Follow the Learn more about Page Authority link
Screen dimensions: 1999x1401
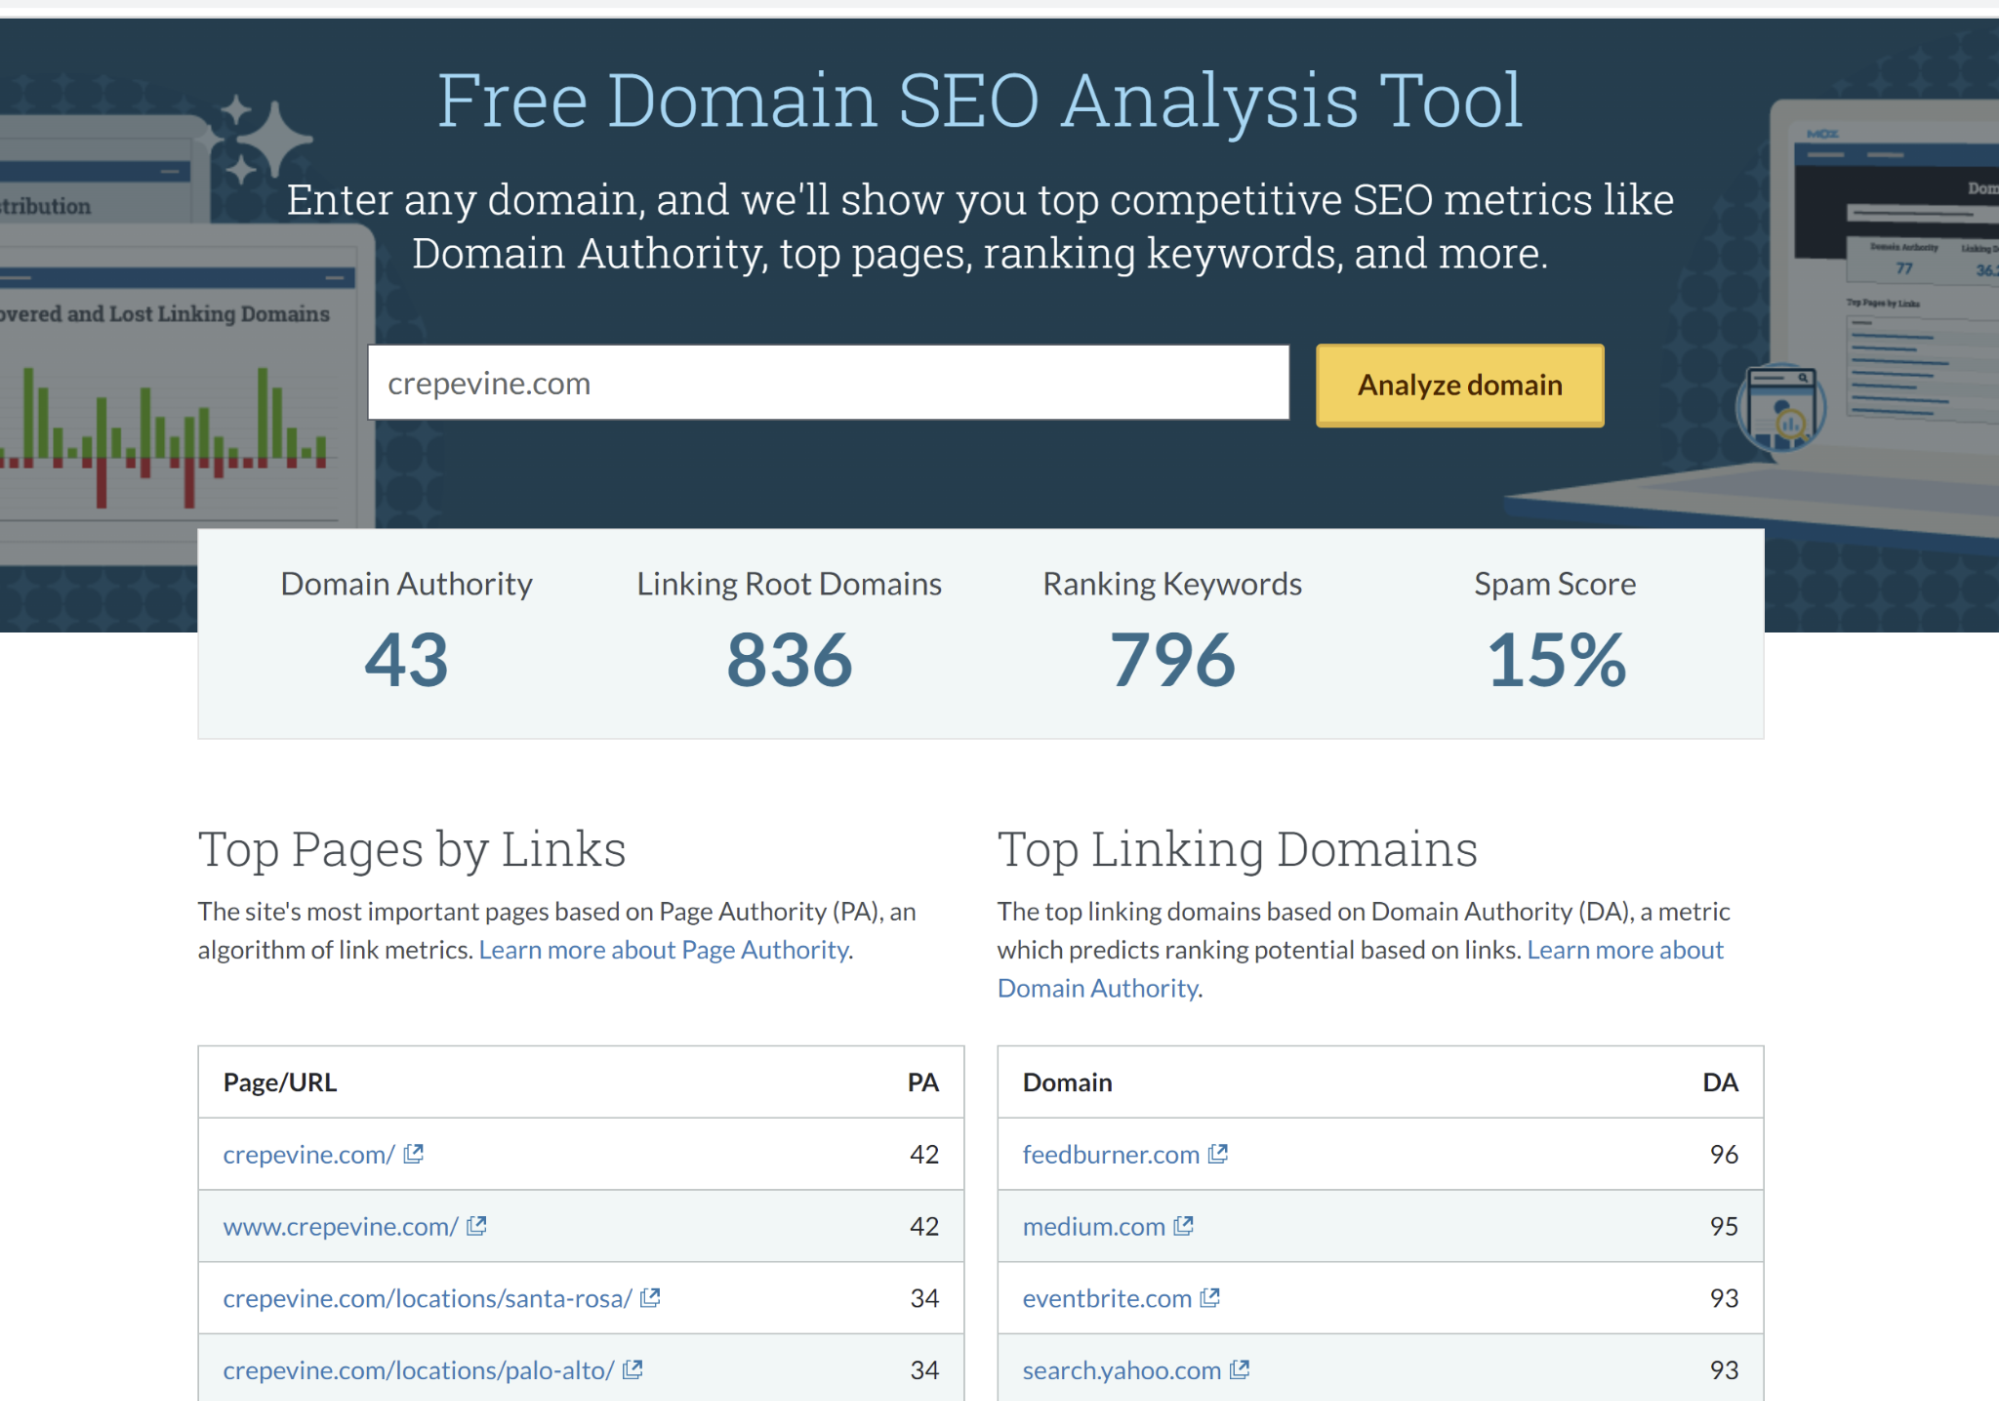tap(664, 950)
